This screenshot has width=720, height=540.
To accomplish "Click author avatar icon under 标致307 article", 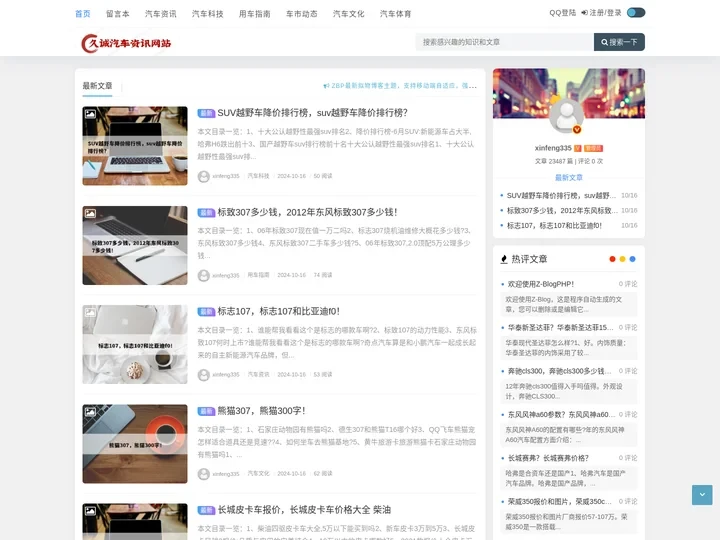I will click(203, 276).
